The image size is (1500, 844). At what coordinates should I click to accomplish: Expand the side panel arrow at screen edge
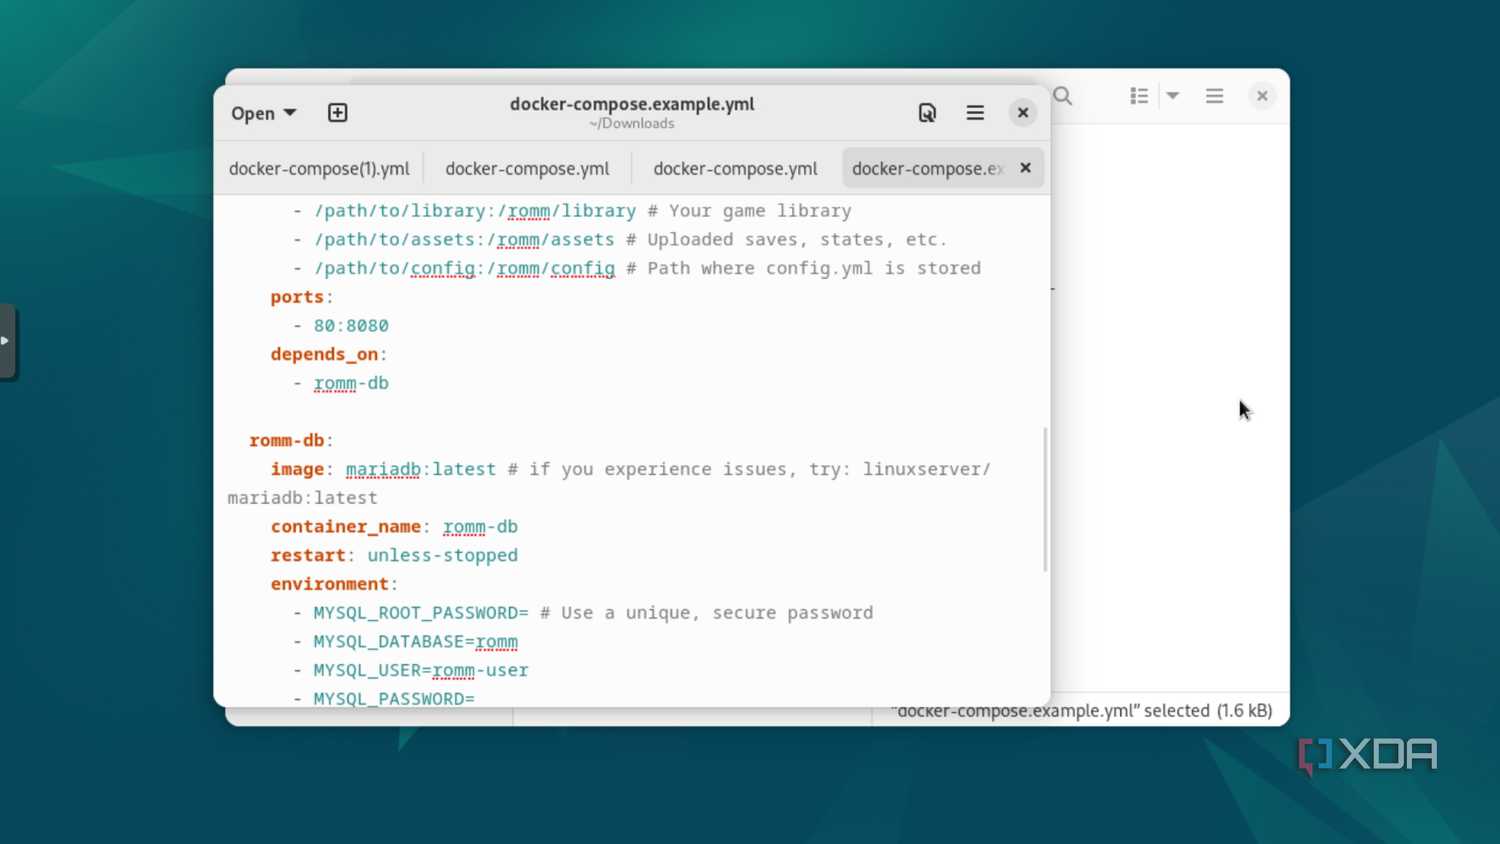(7, 341)
